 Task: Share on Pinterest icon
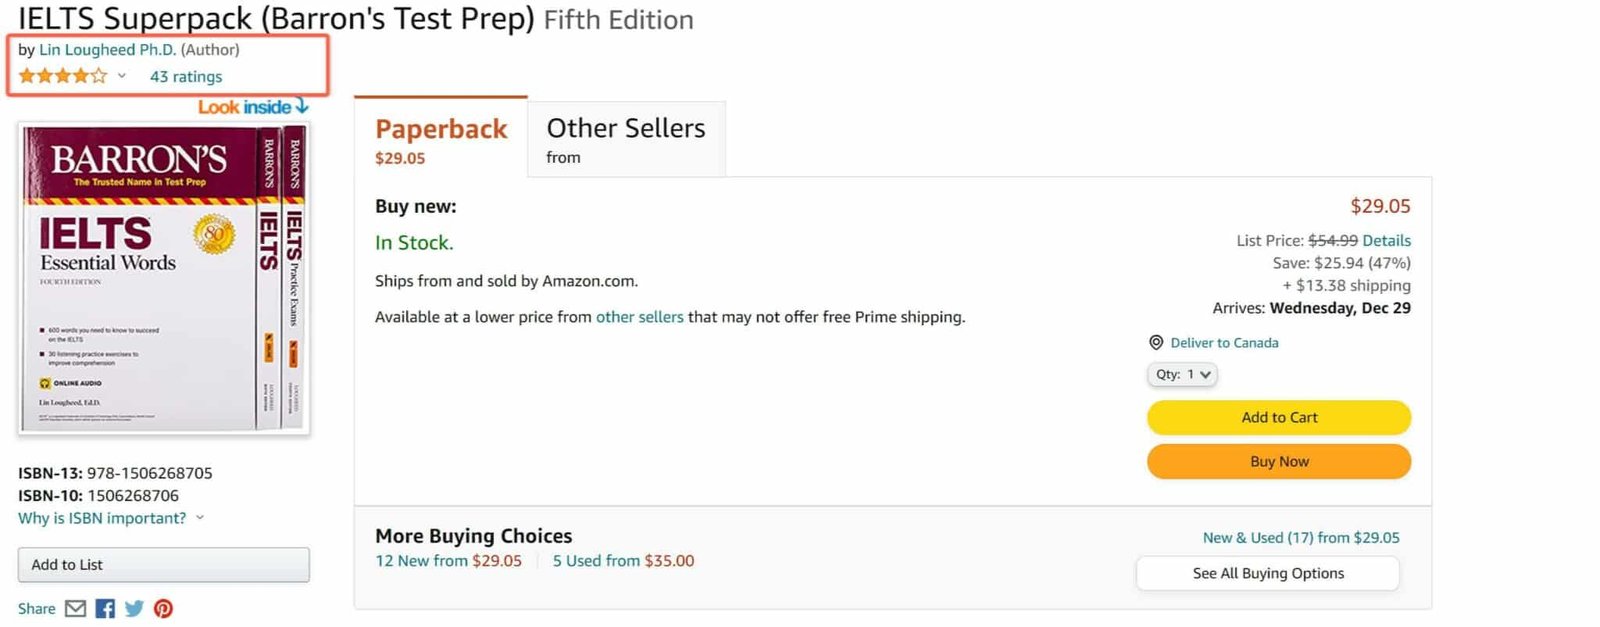(x=163, y=608)
